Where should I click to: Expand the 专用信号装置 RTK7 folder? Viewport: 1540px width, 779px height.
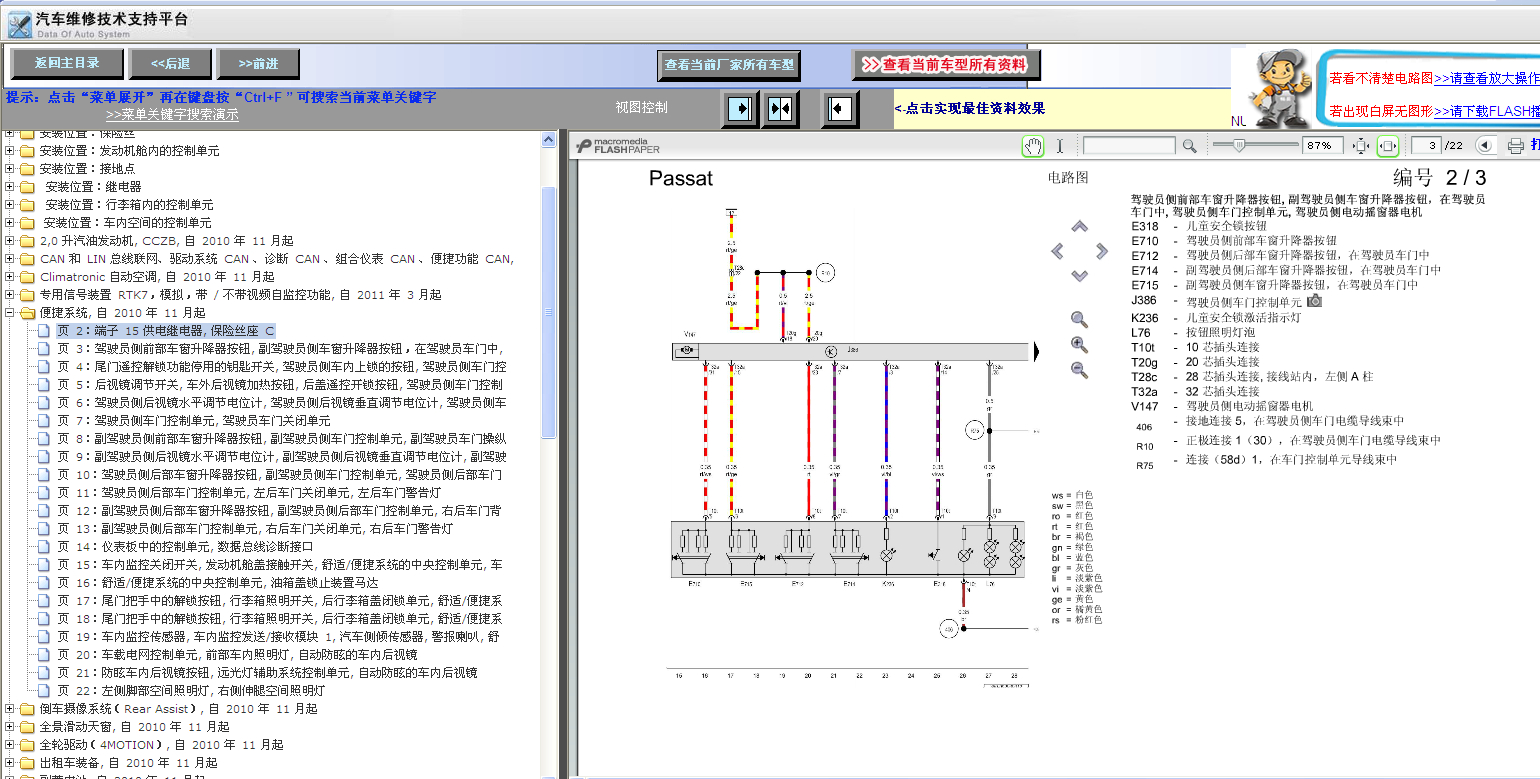click(x=10, y=294)
